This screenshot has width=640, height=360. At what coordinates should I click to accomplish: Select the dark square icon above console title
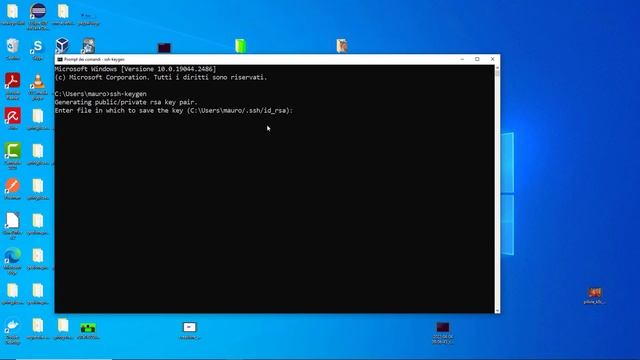pyautogui.click(x=164, y=48)
